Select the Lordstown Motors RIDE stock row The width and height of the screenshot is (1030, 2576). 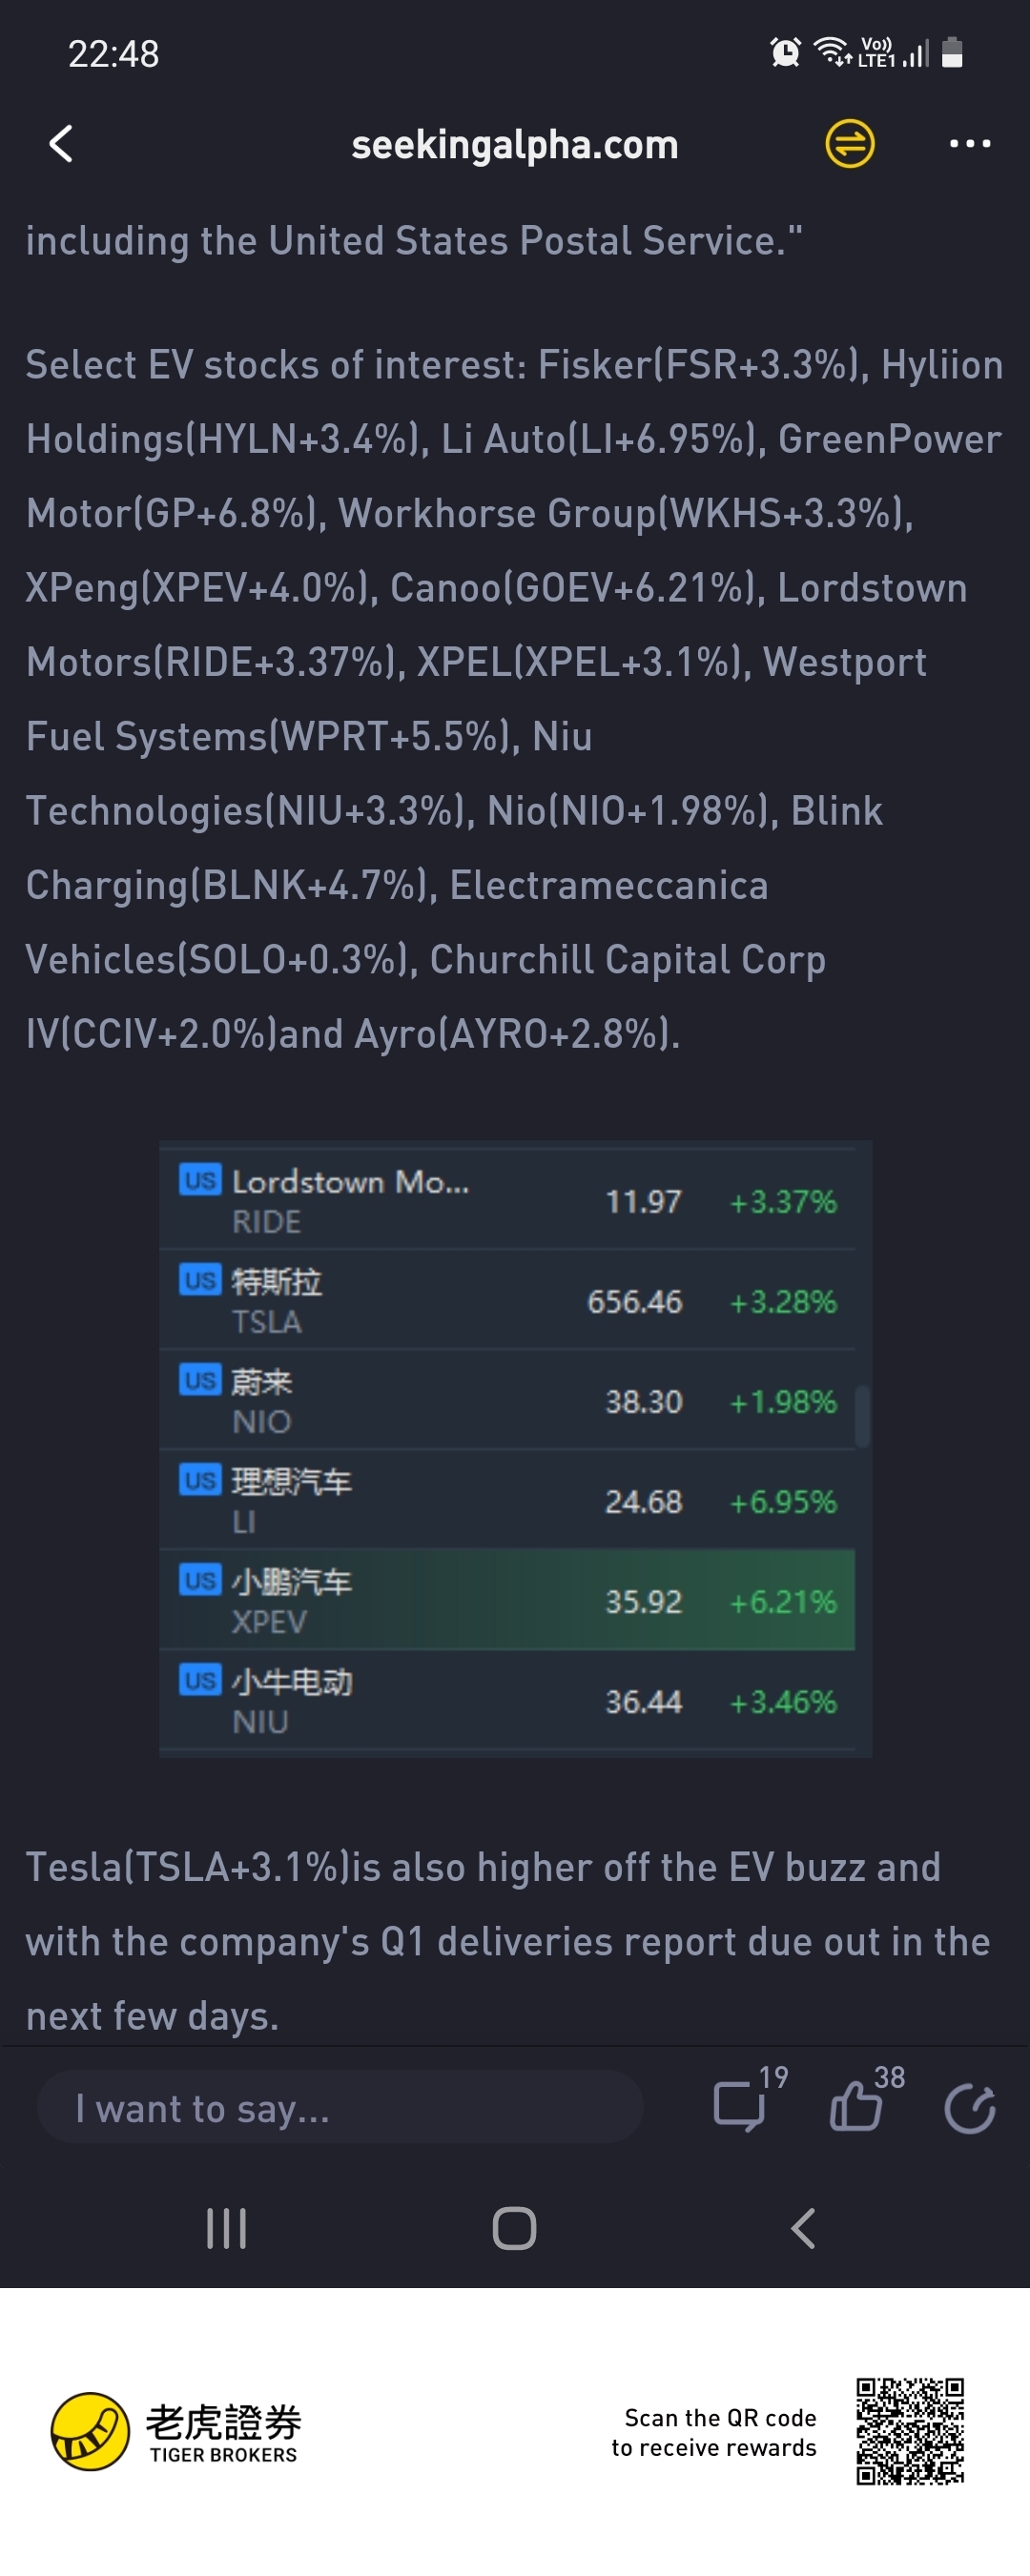[x=507, y=1200]
